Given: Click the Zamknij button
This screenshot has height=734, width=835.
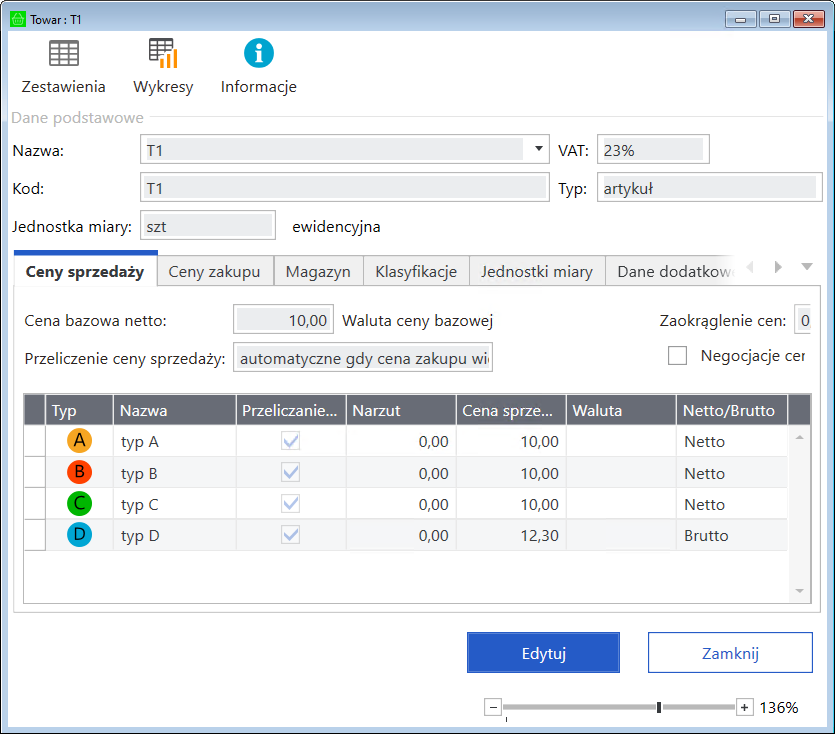Looking at the screenshot, I should 729,654.
